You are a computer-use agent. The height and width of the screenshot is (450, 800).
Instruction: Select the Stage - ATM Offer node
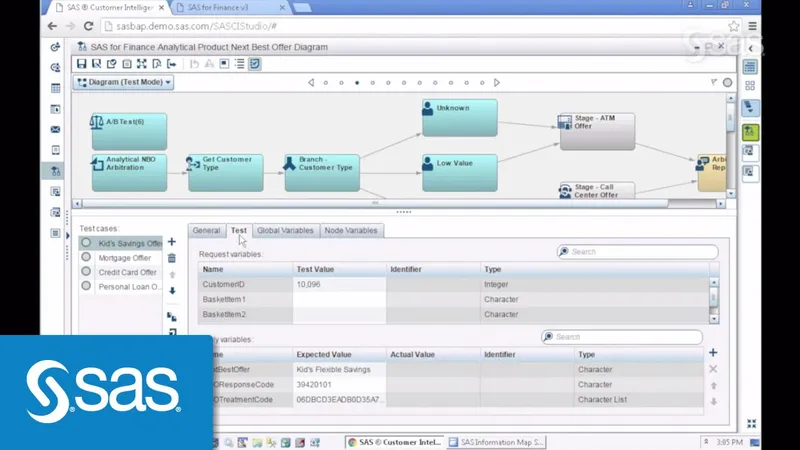(597, 131)
